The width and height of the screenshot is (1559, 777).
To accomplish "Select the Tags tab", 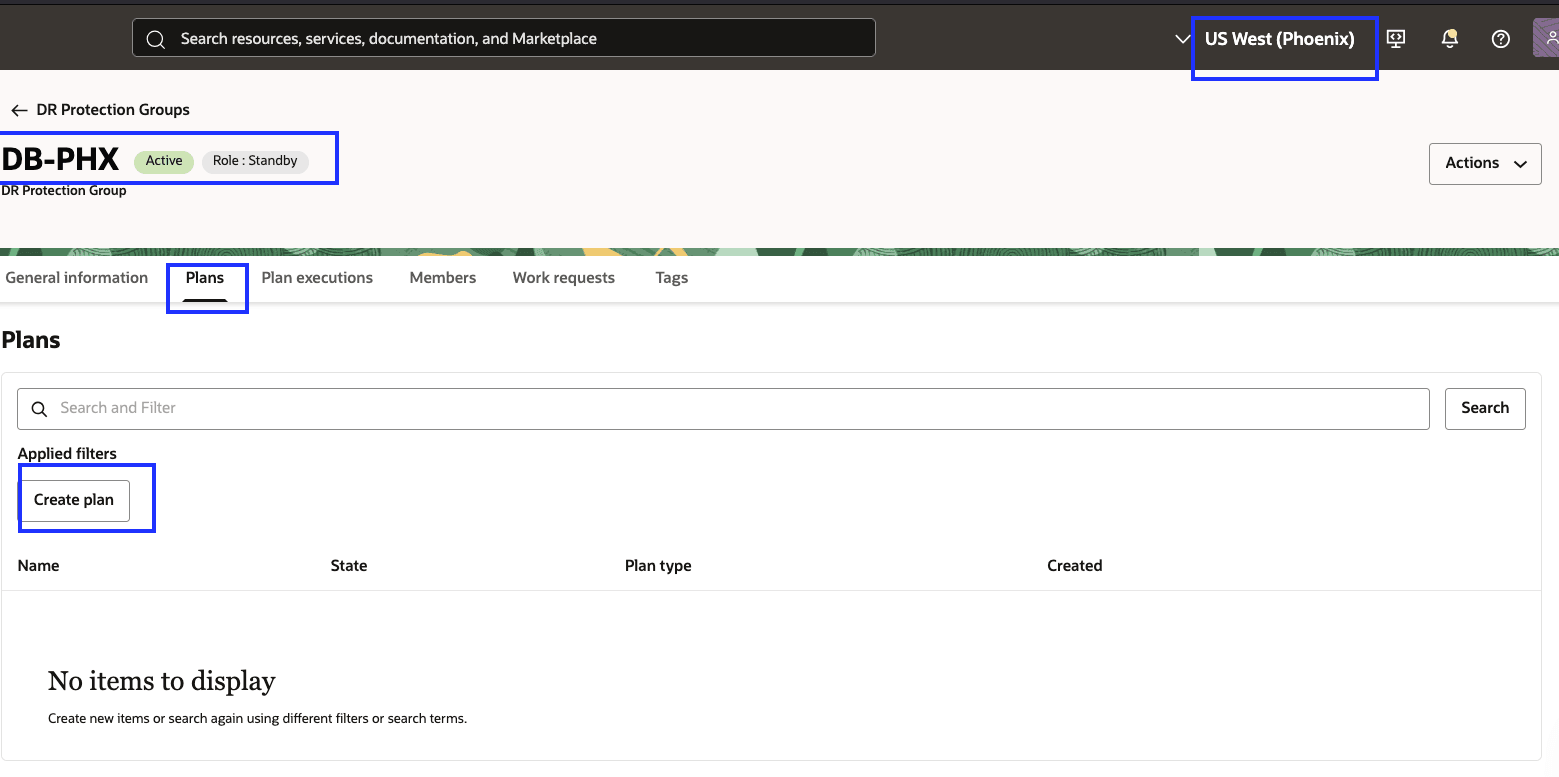I will coord(672,278).
